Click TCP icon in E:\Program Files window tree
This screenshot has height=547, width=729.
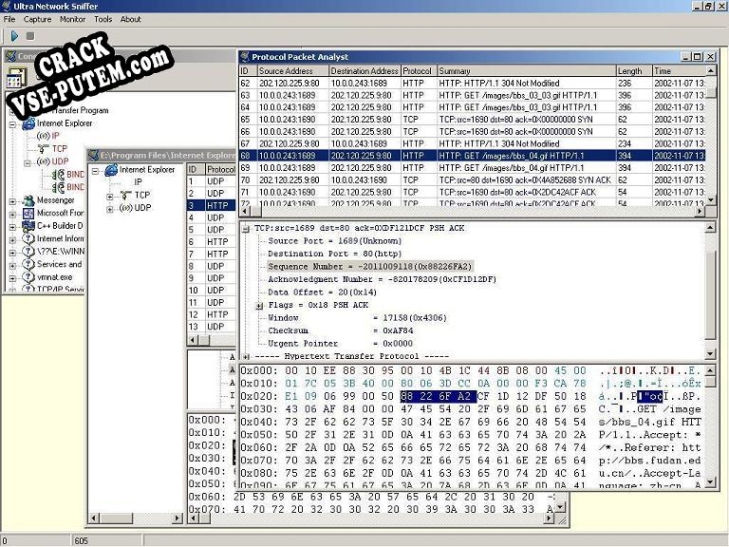click(126, 196)
